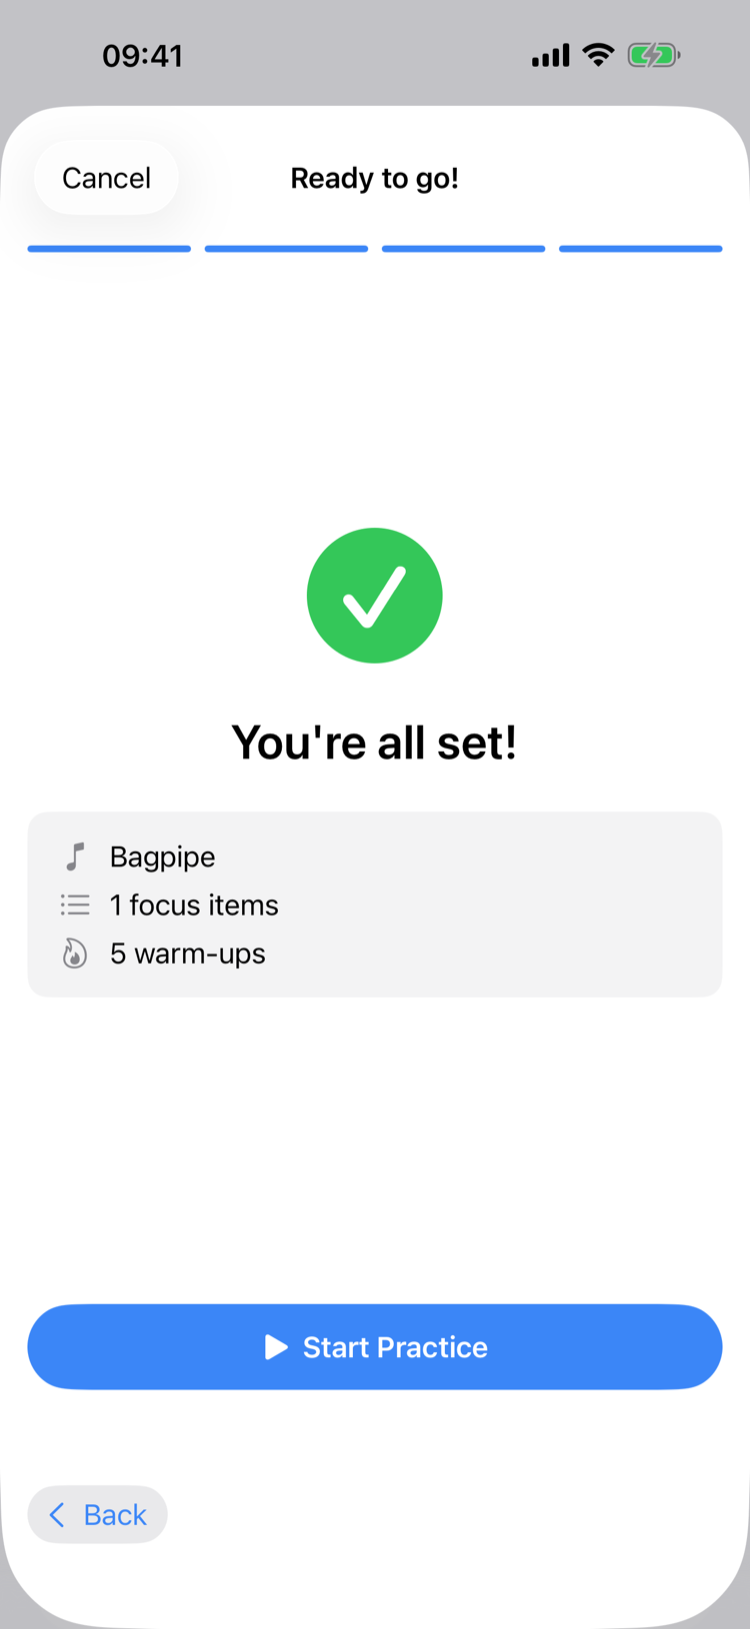Select the fourth progress step segment
Image resolution: width=750 pixels, height=1629 pixels.
(x=640, y=249)
